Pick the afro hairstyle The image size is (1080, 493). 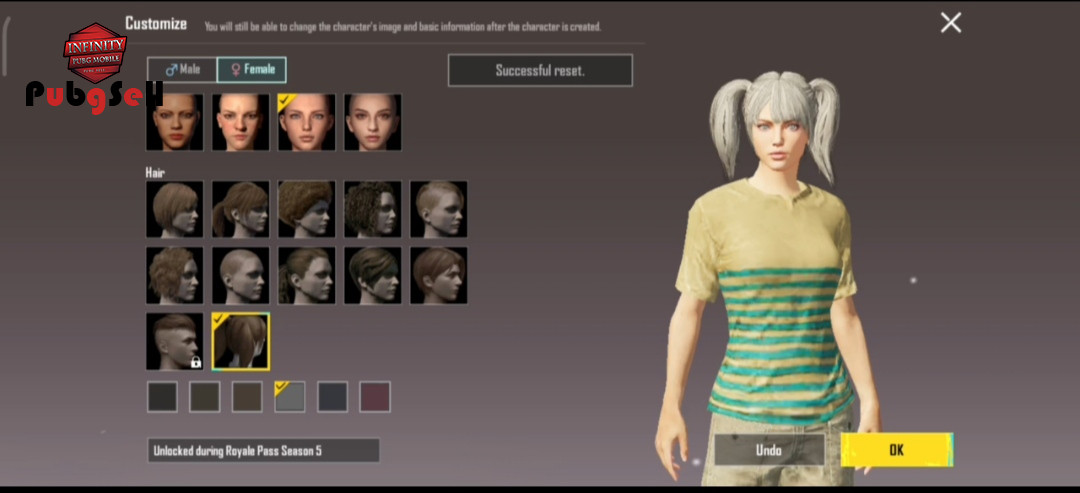tap(307, 209)
